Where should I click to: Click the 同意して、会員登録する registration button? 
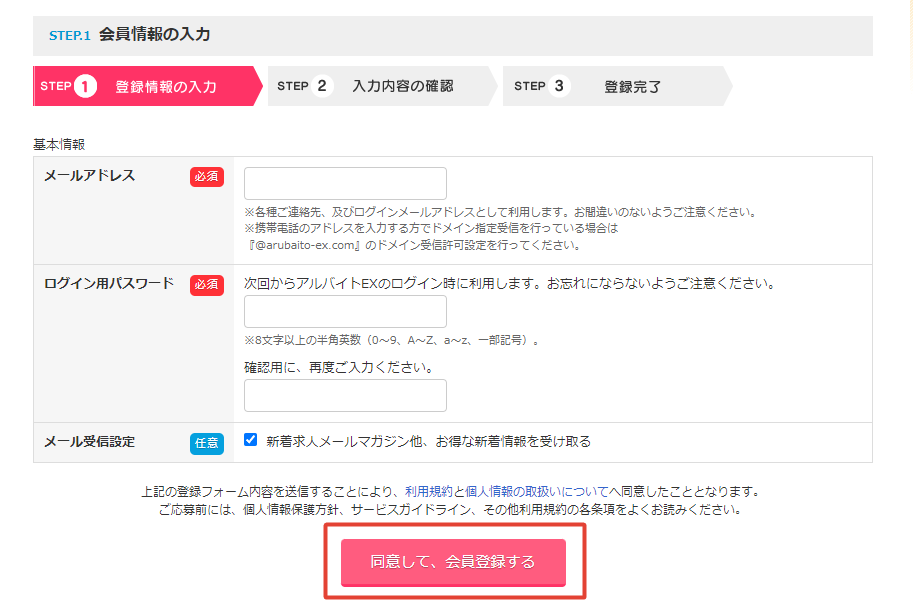(x=455, y=563)
